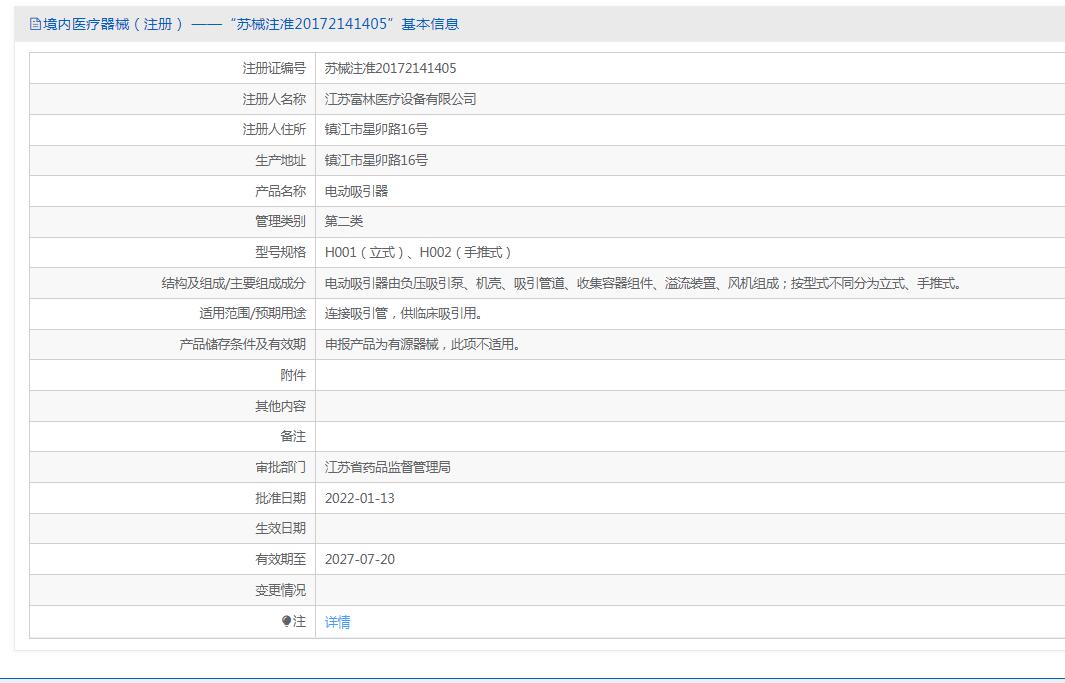This screenshot has width=1065, height=683.
Task: Select the page title 境内医疗器械（注册）基本信息
Action: (250, 24)
